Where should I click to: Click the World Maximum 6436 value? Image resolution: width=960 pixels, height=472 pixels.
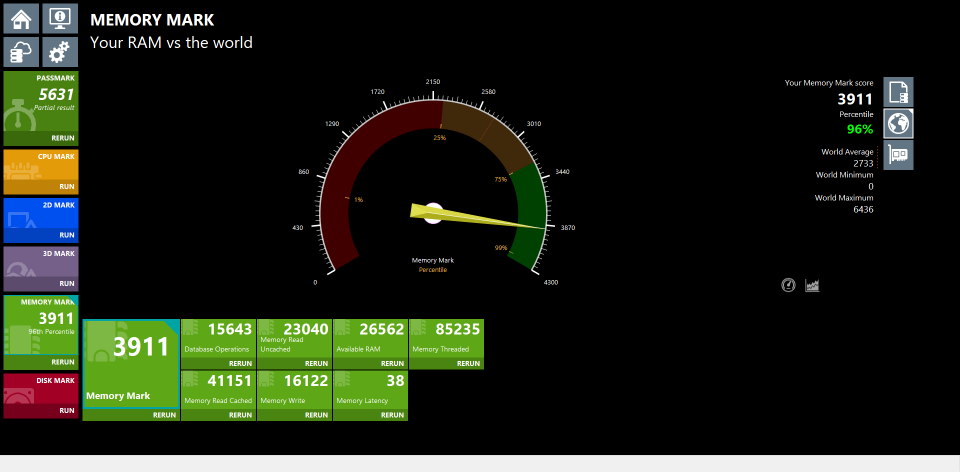(x=863, y=209)
